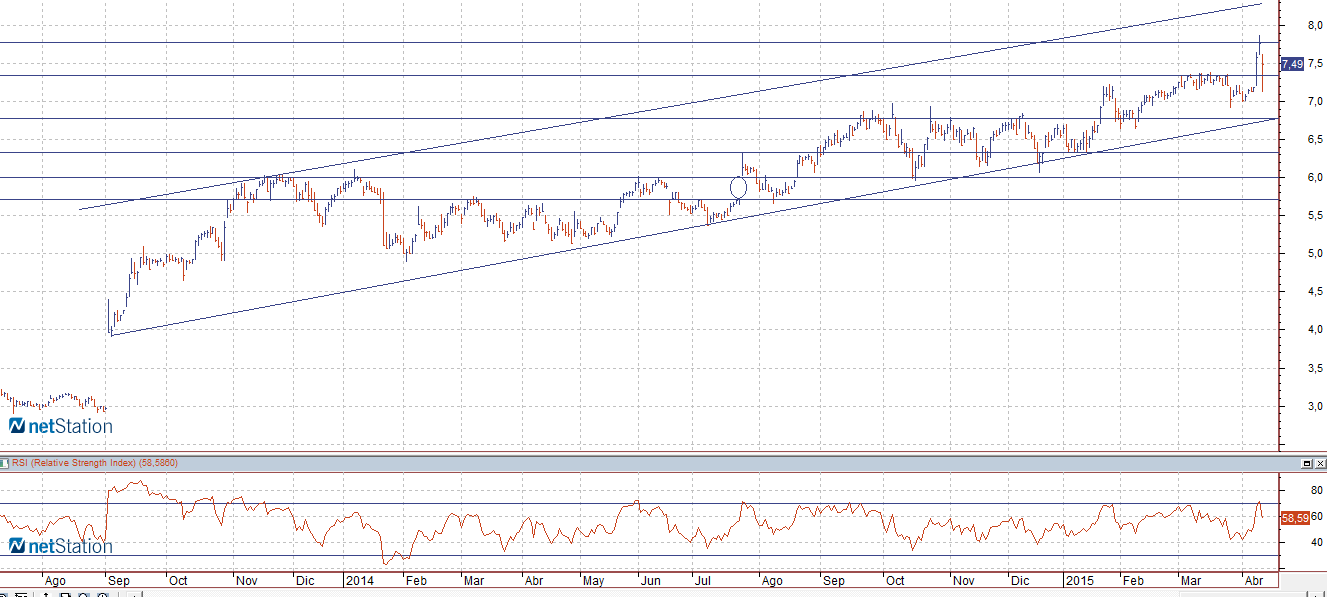This screenshot has width=1327, height=597.
Task: Select the lower ascending channel trend line
Action: (x=693, y=226)
